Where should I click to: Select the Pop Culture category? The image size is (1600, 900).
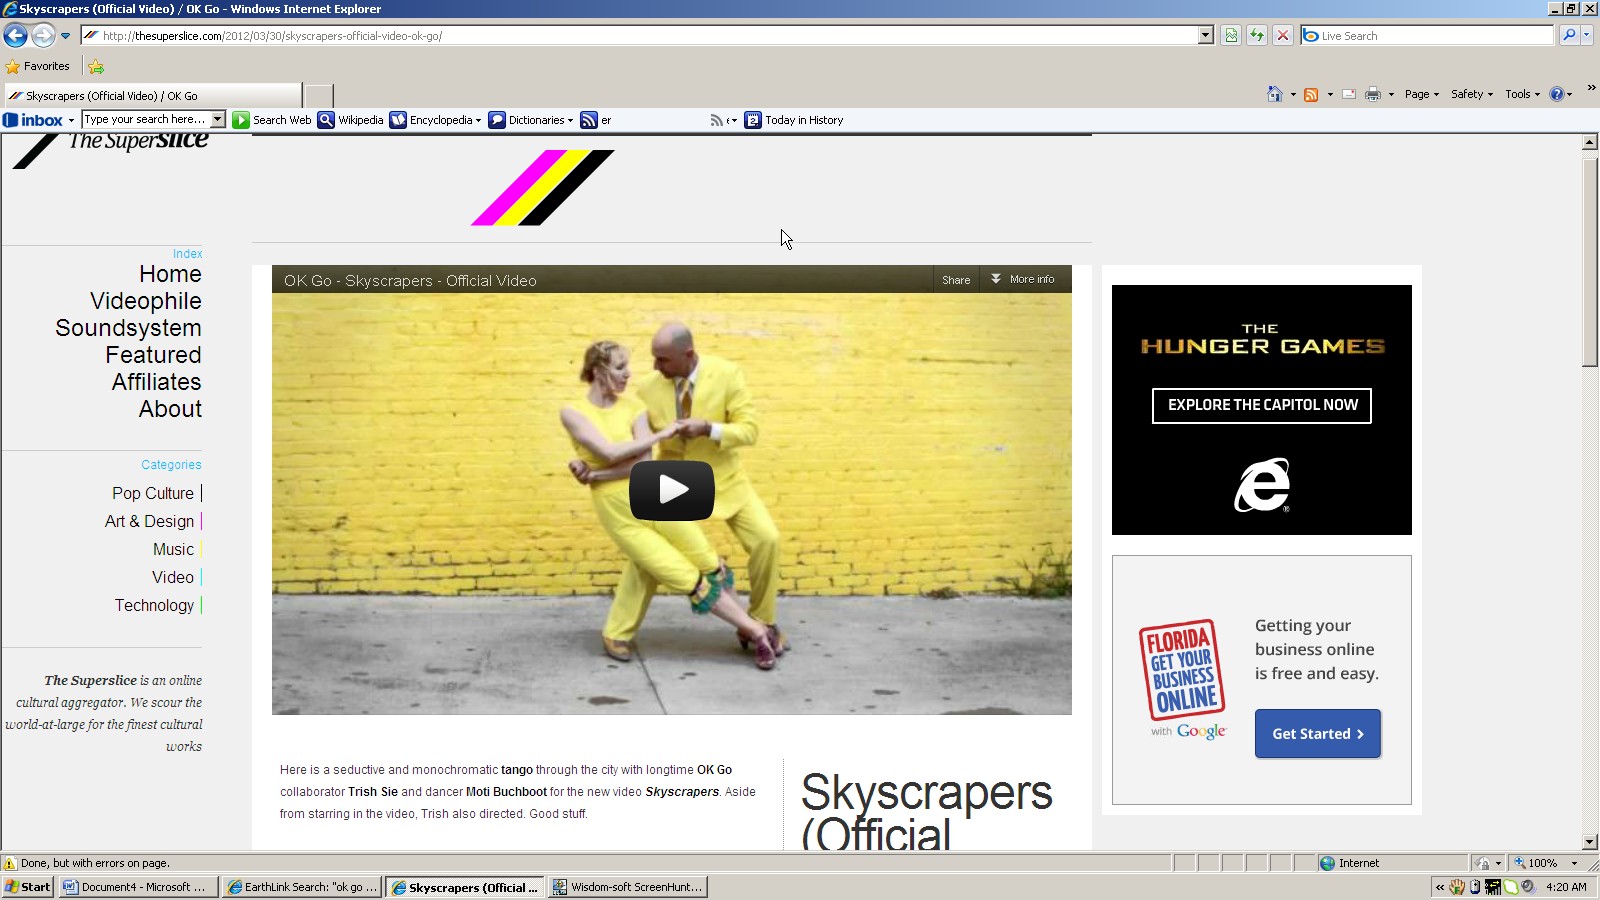(x=153, y=493)
